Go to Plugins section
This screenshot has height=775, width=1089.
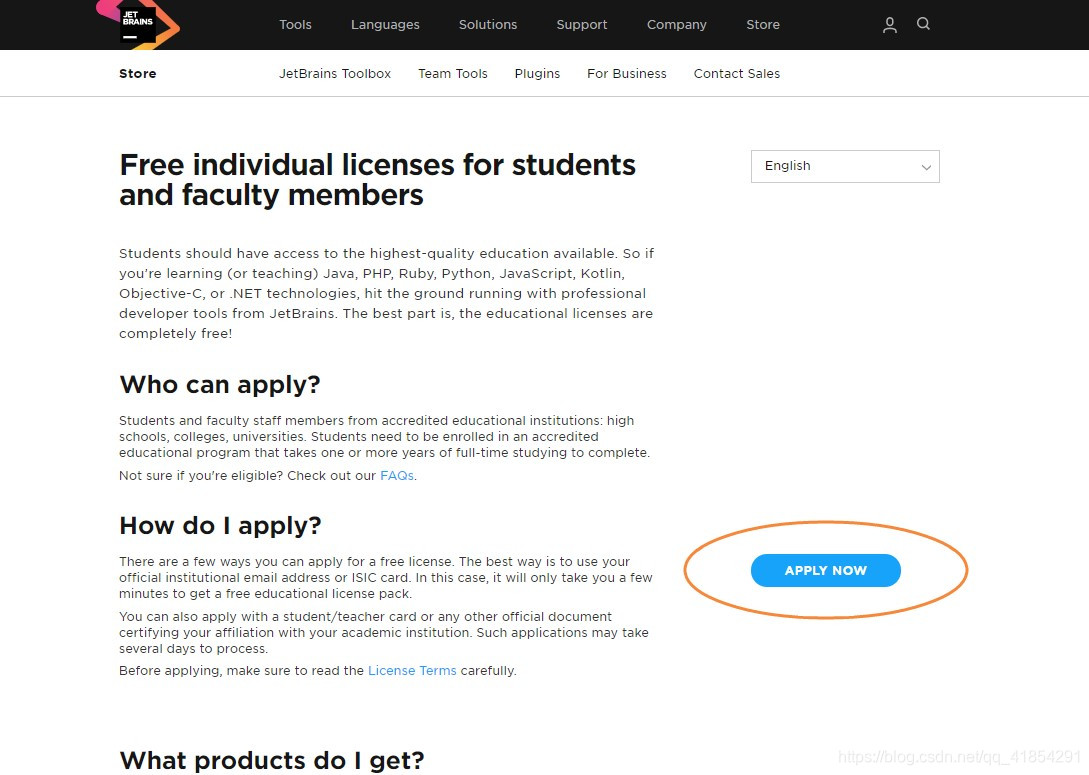point(537,74)
